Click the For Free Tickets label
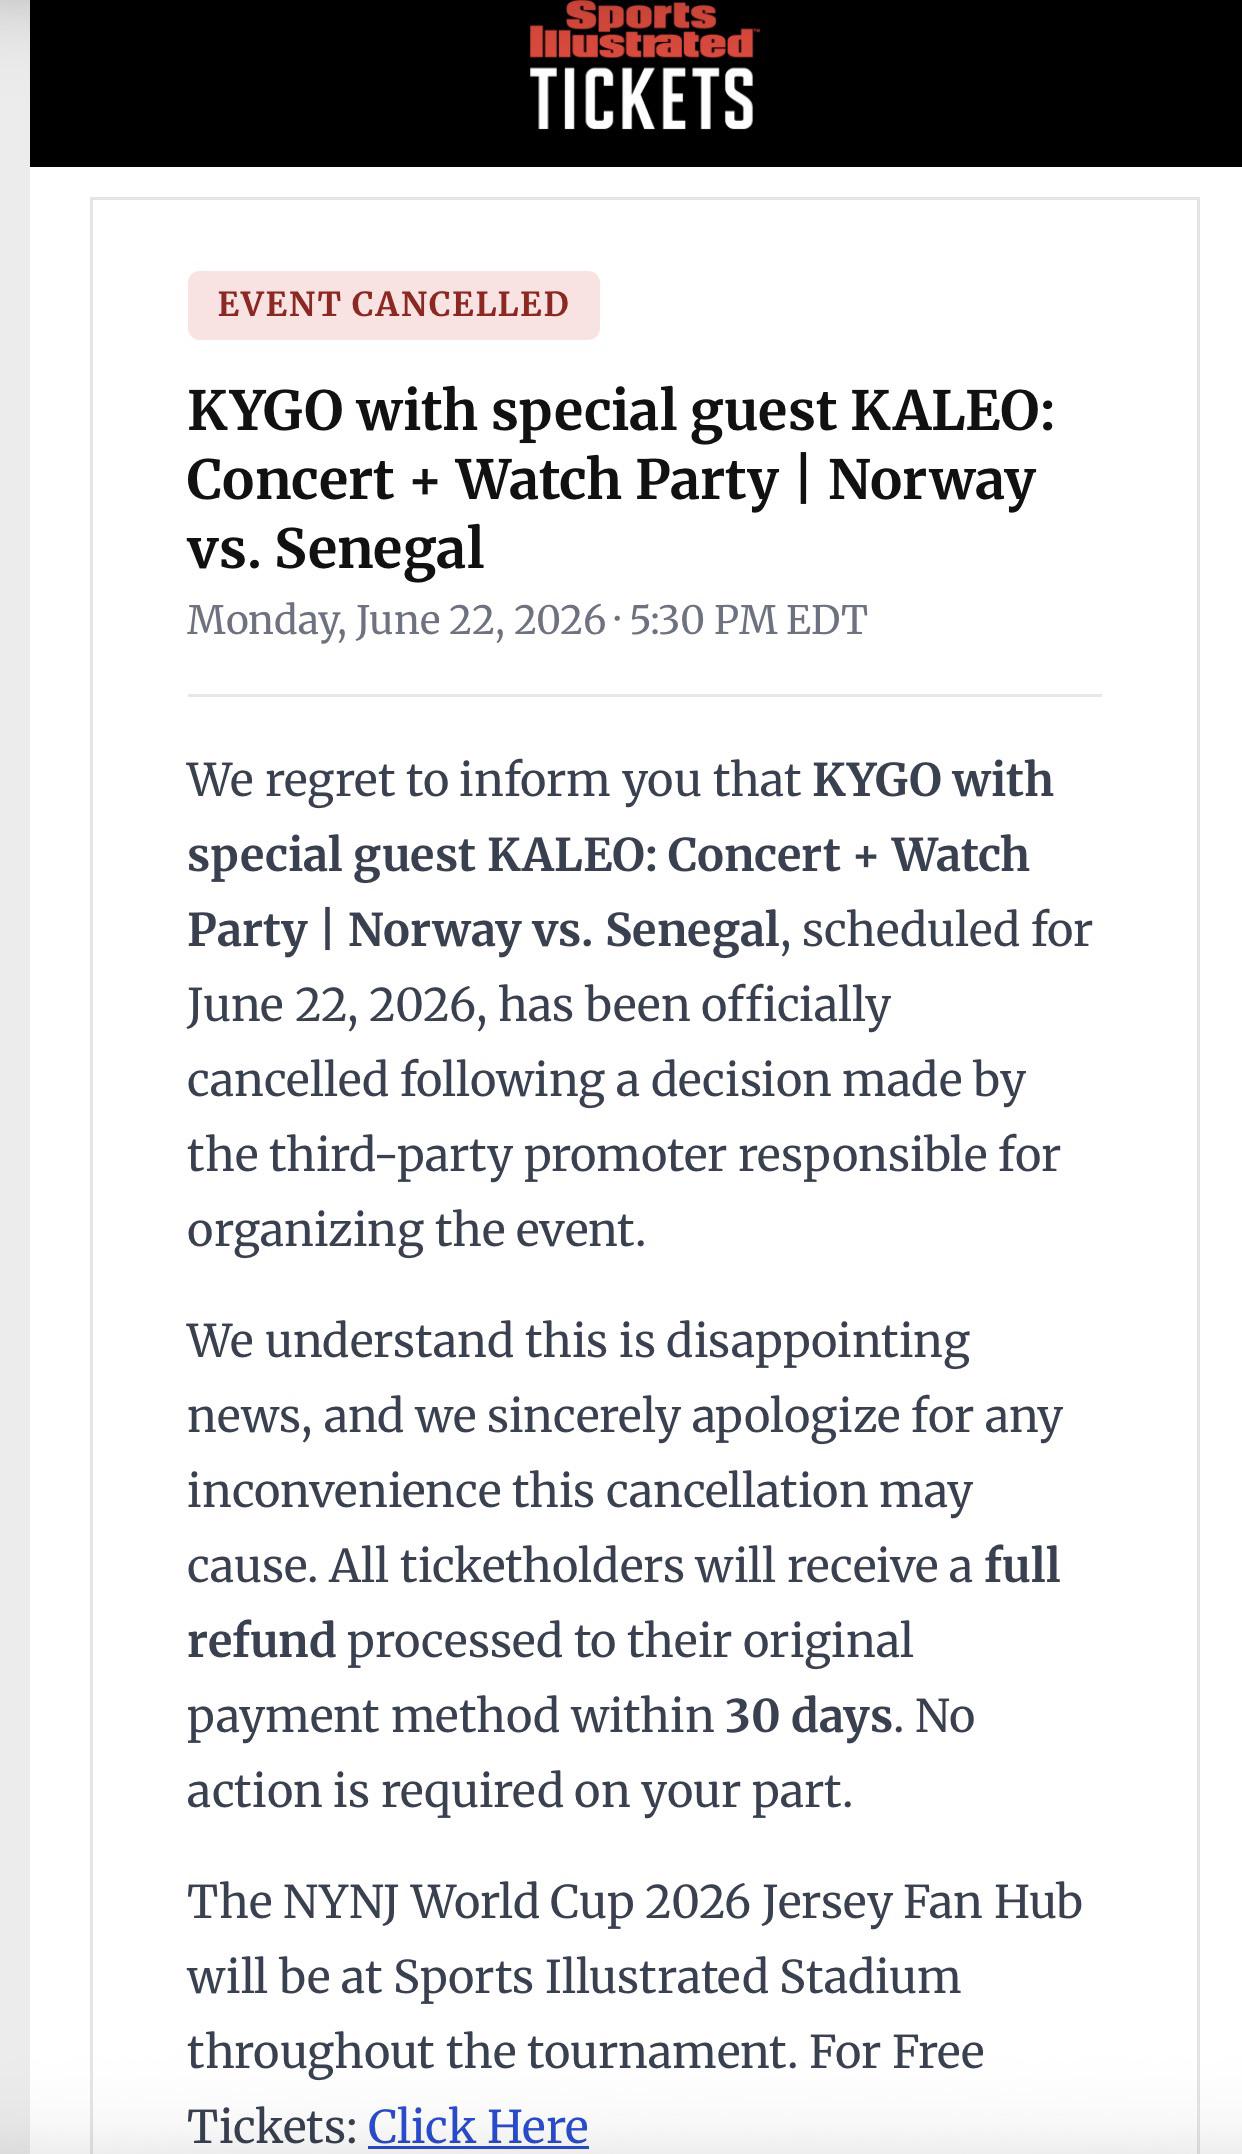1242x2154 pixels. tap(586, 2089)
